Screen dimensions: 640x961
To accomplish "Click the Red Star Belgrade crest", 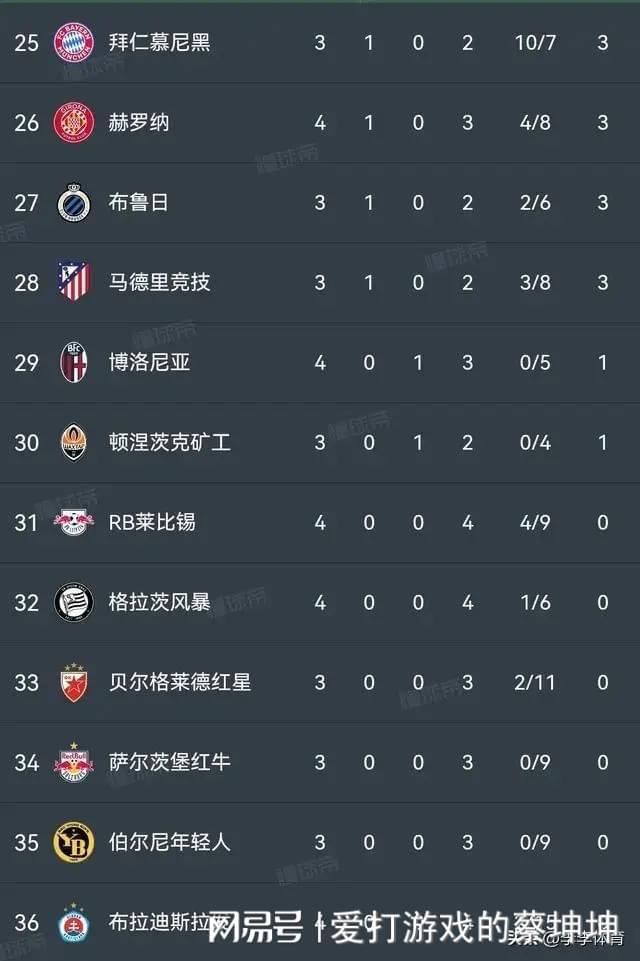I will point(74,682).
